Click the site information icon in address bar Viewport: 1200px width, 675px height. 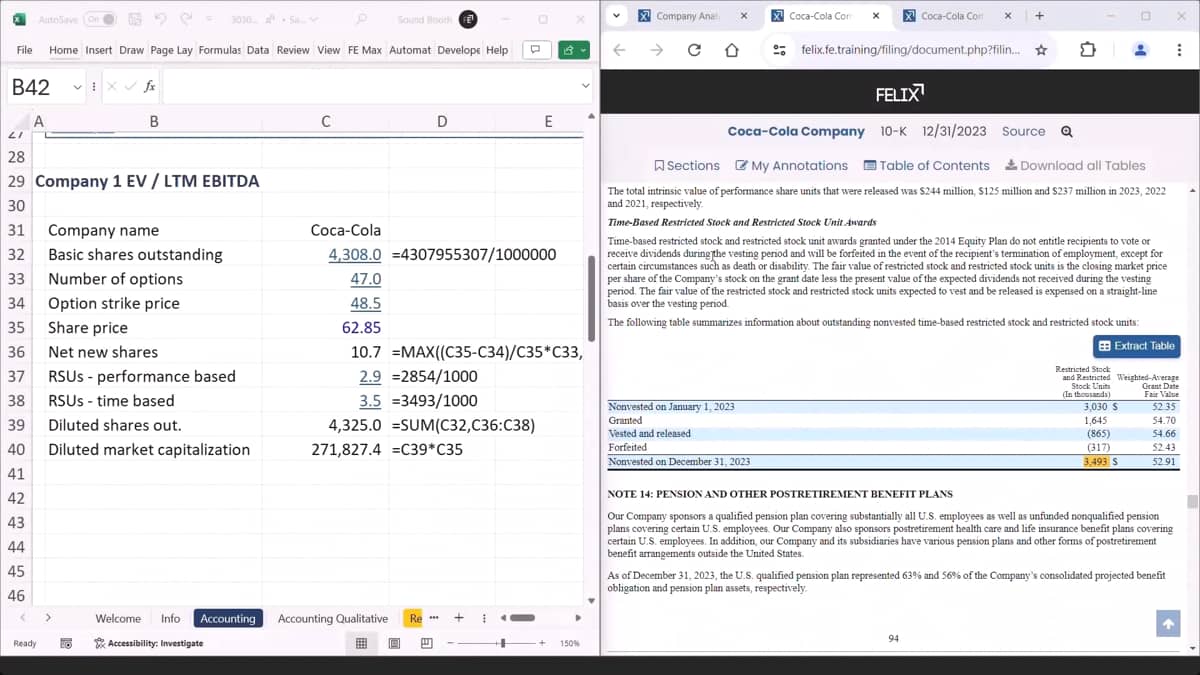781,50
